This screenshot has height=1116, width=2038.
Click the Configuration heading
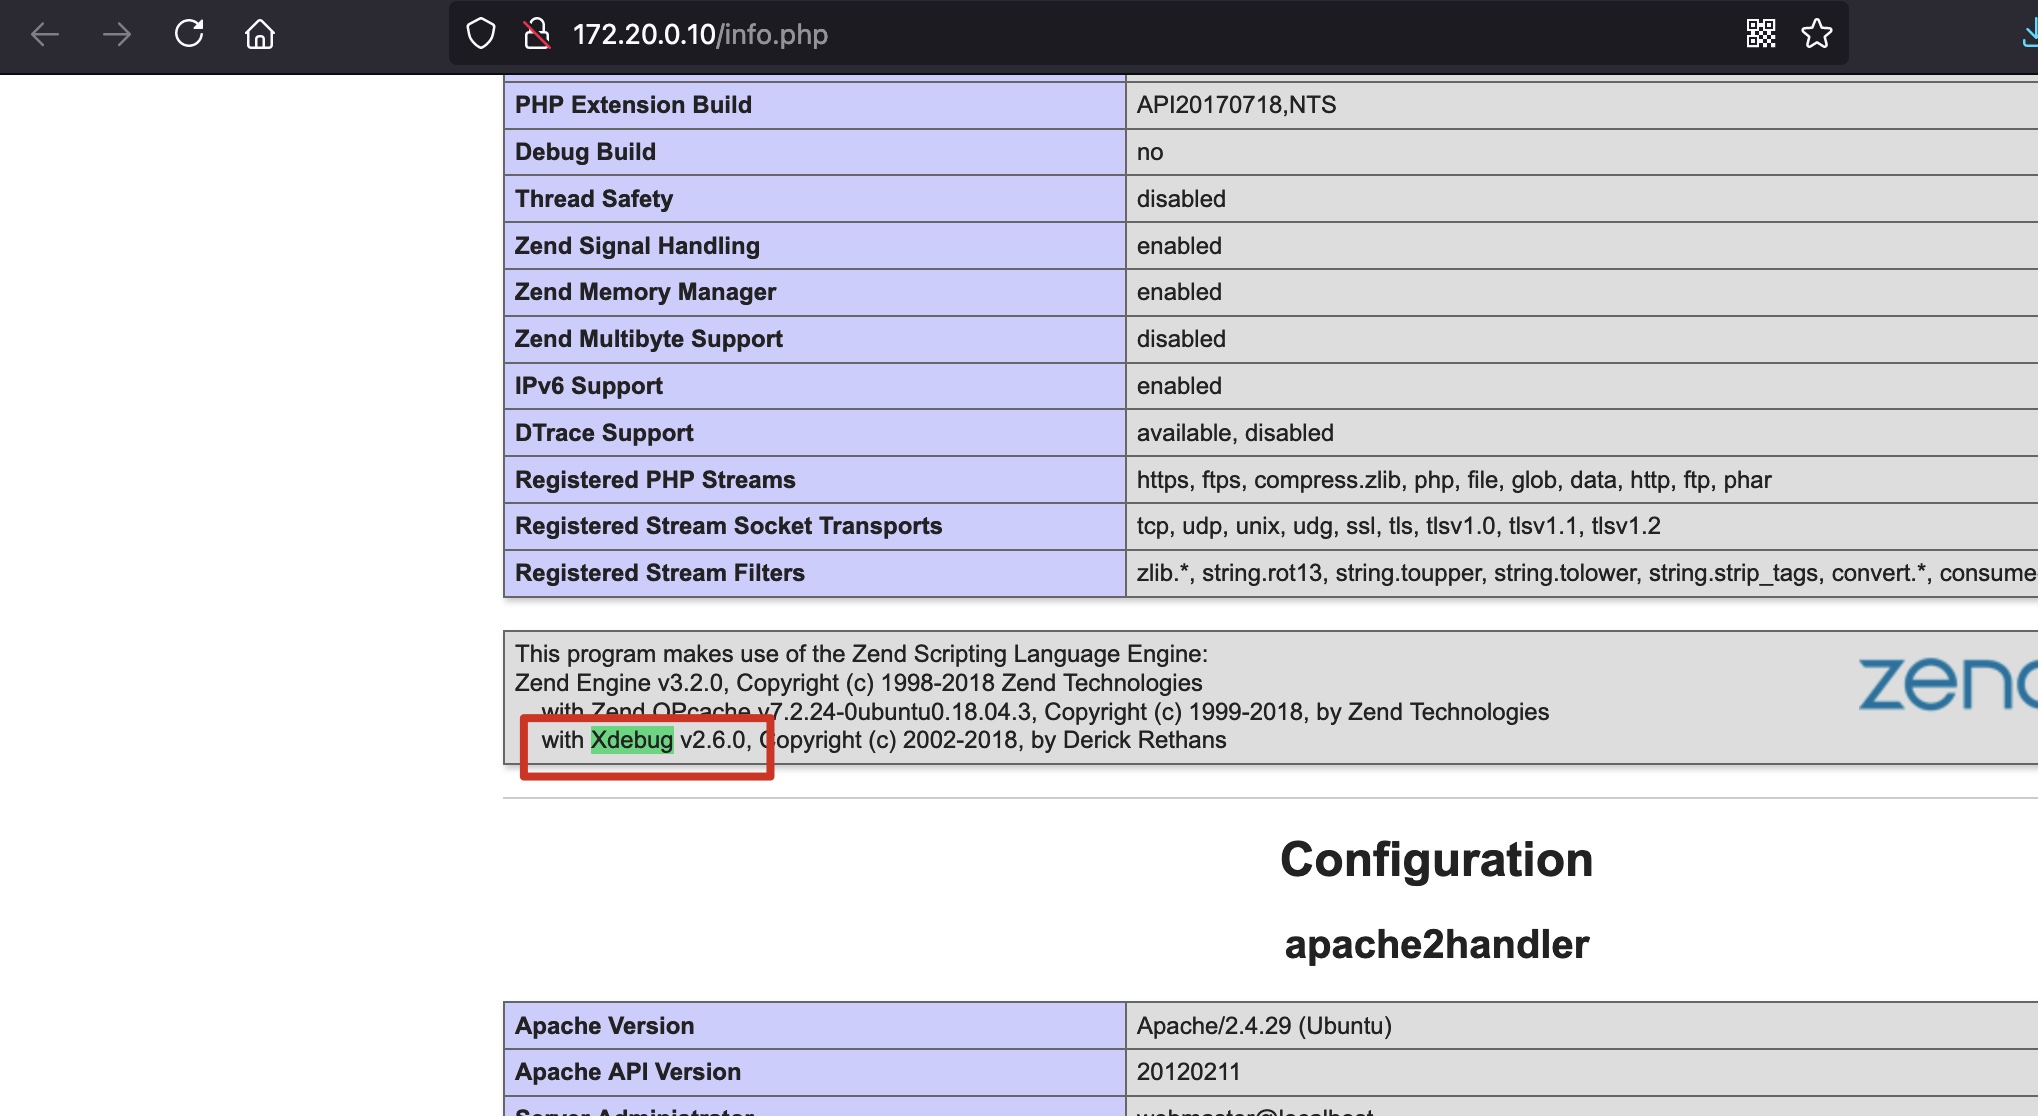1436,860
